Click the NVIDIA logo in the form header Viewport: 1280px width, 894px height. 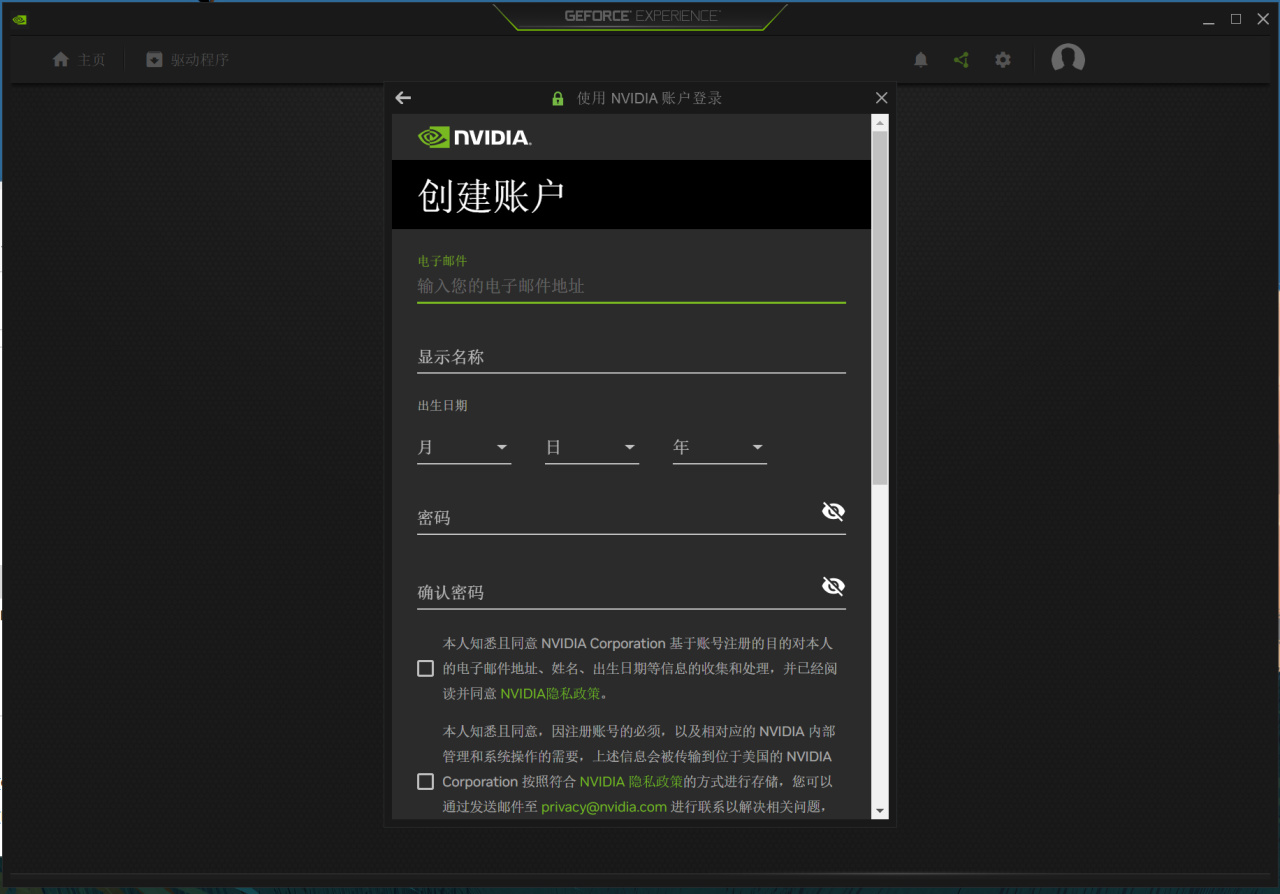[474, 137]
